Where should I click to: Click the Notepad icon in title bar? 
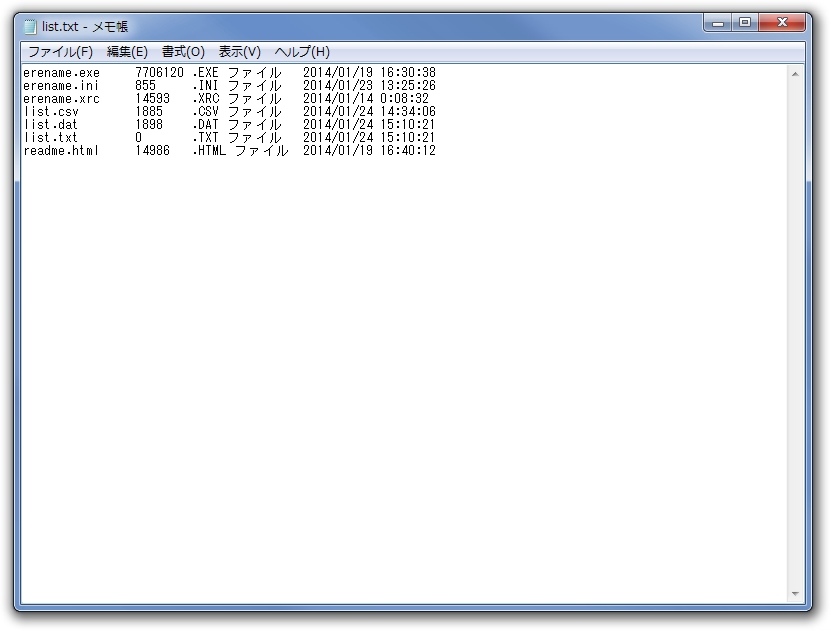(x=30, y=26)
